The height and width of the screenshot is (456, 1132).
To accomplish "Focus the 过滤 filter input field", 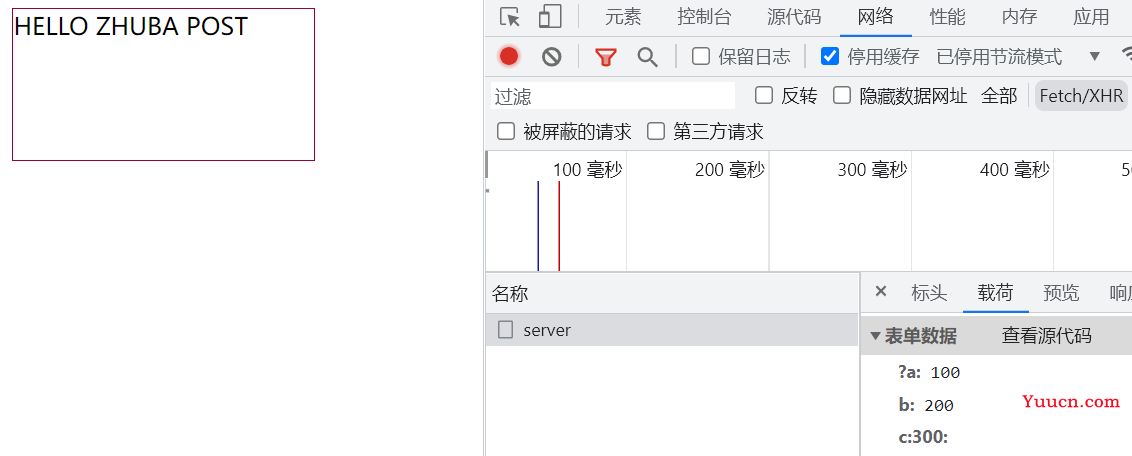I will [x=613, y=96].
